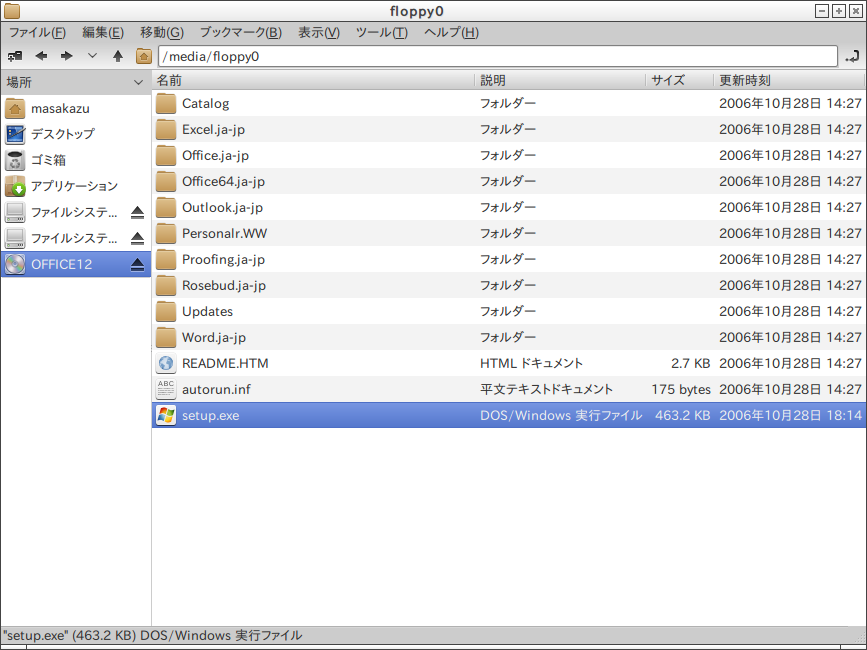Viewport: 867px width, 650px height.
Task: Open the ブックマーク(B) menu
Action: click(241, 33)
